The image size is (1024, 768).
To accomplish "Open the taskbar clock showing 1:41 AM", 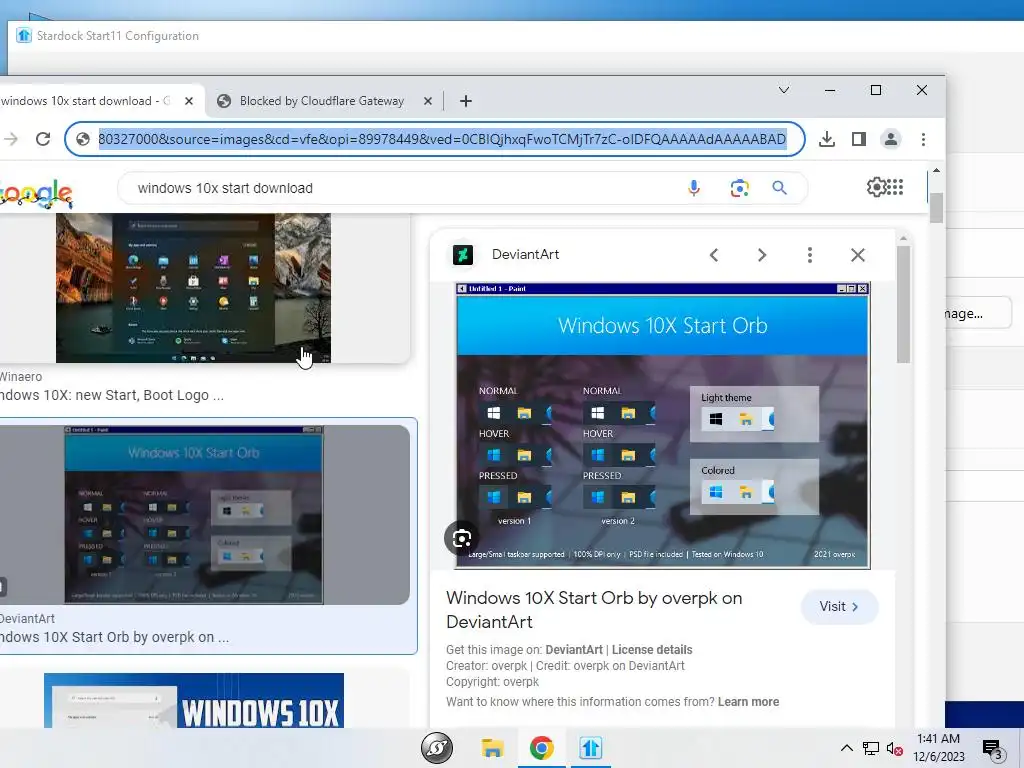I will pos(938,748).
